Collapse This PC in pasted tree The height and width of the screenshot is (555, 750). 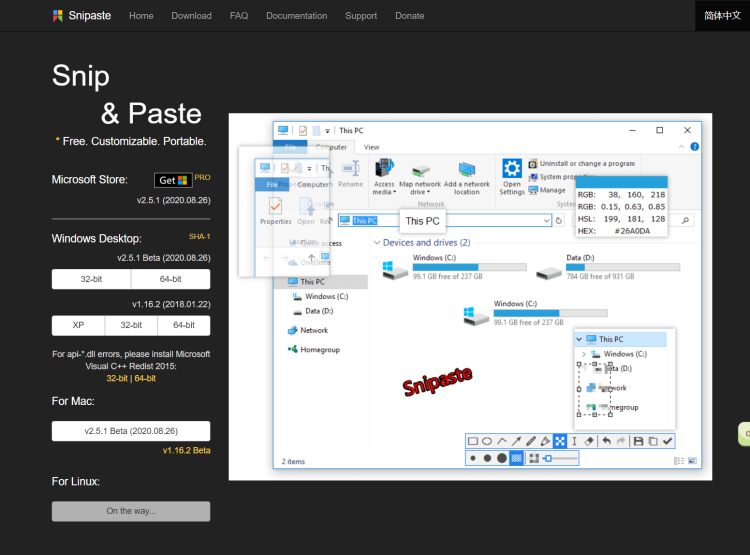pos(579,339)
